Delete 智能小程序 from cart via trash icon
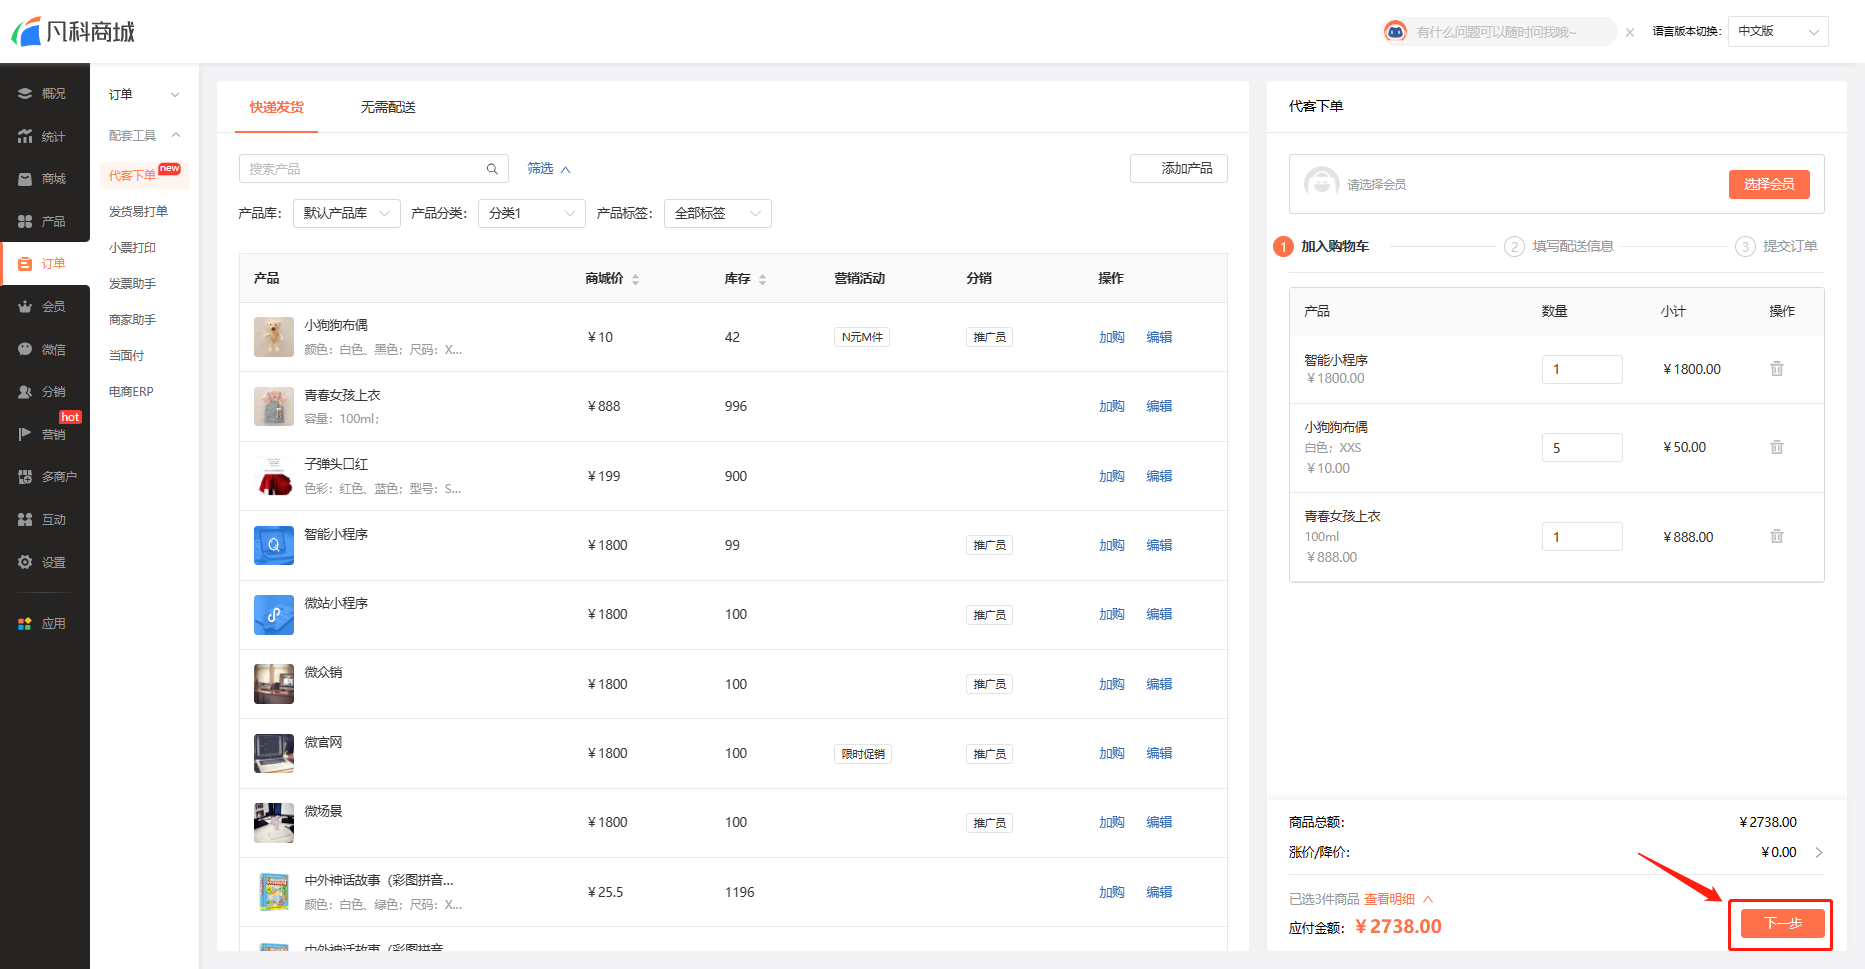 (1777, 369)
